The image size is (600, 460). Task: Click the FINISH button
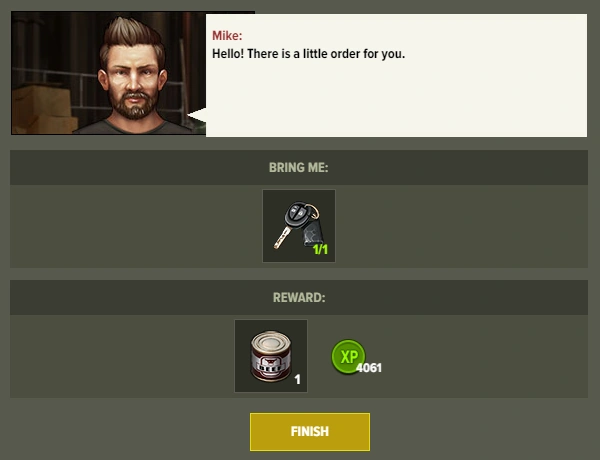(x=310, y=432)
